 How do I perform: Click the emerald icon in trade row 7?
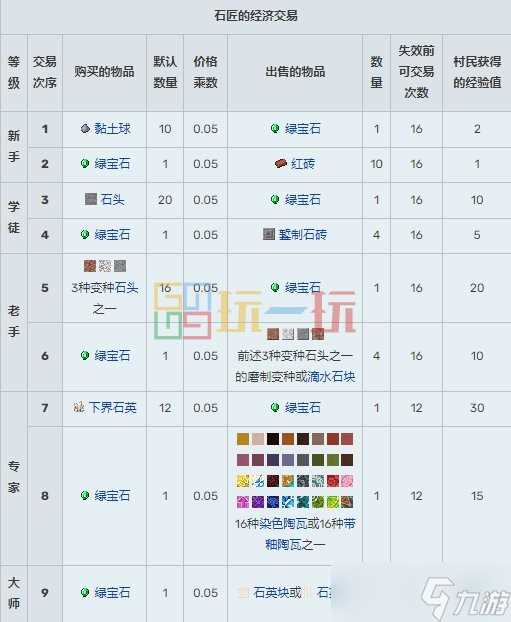point(275,407)
